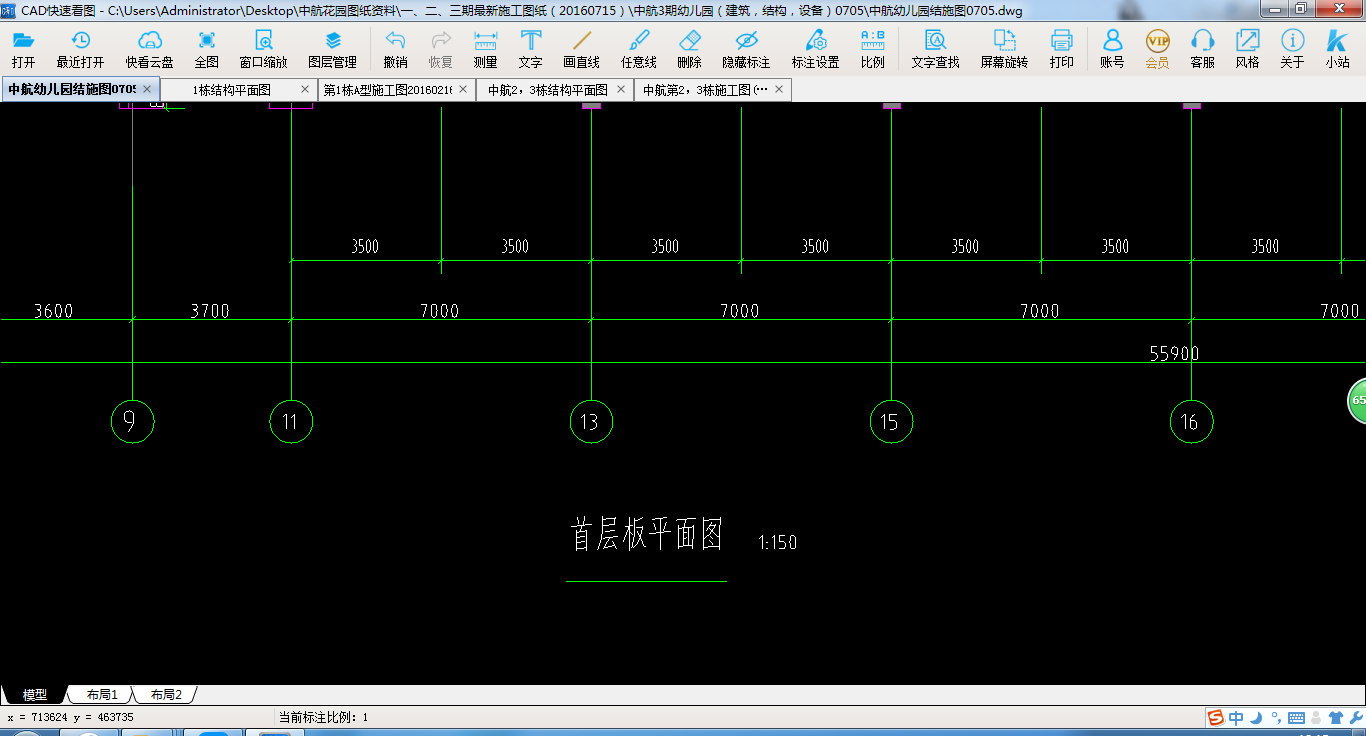Click axis bubble number 15
This screenshot has width=1366, height=736.
click(891, 422)
